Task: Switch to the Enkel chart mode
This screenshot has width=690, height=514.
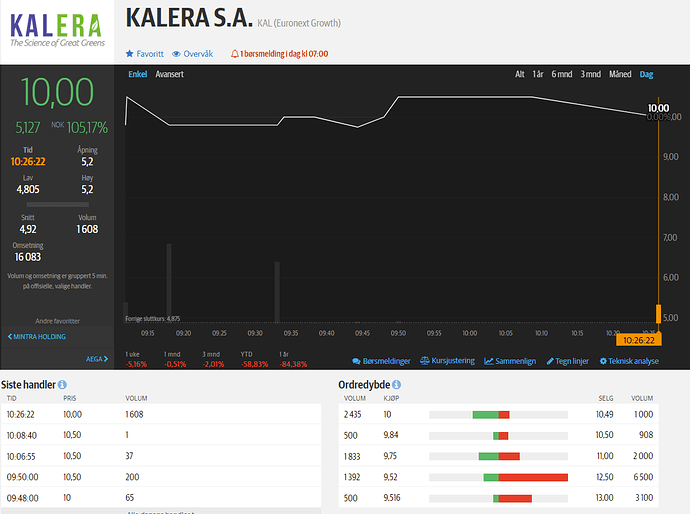Action: pos(137,74)
